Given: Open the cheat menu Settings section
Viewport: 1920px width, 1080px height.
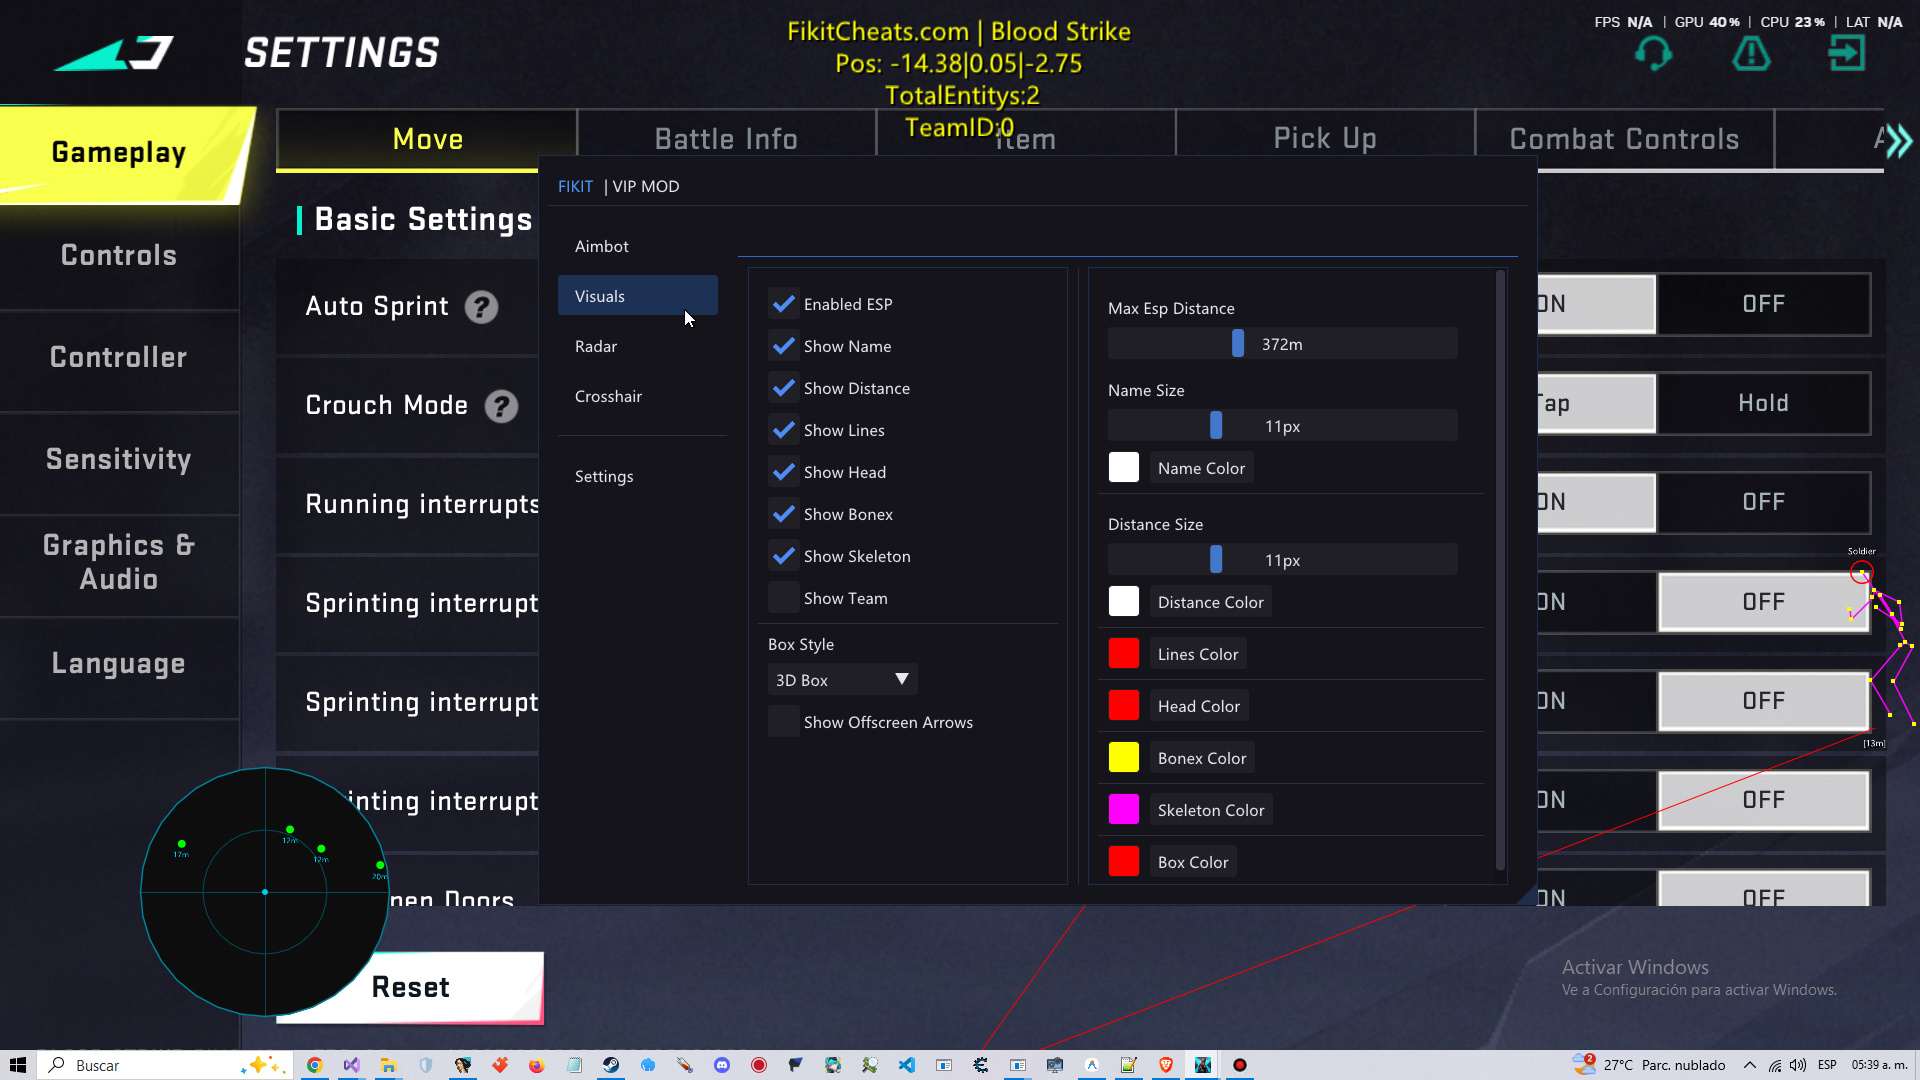Looking at the screenshot, I should click(638, 476).
